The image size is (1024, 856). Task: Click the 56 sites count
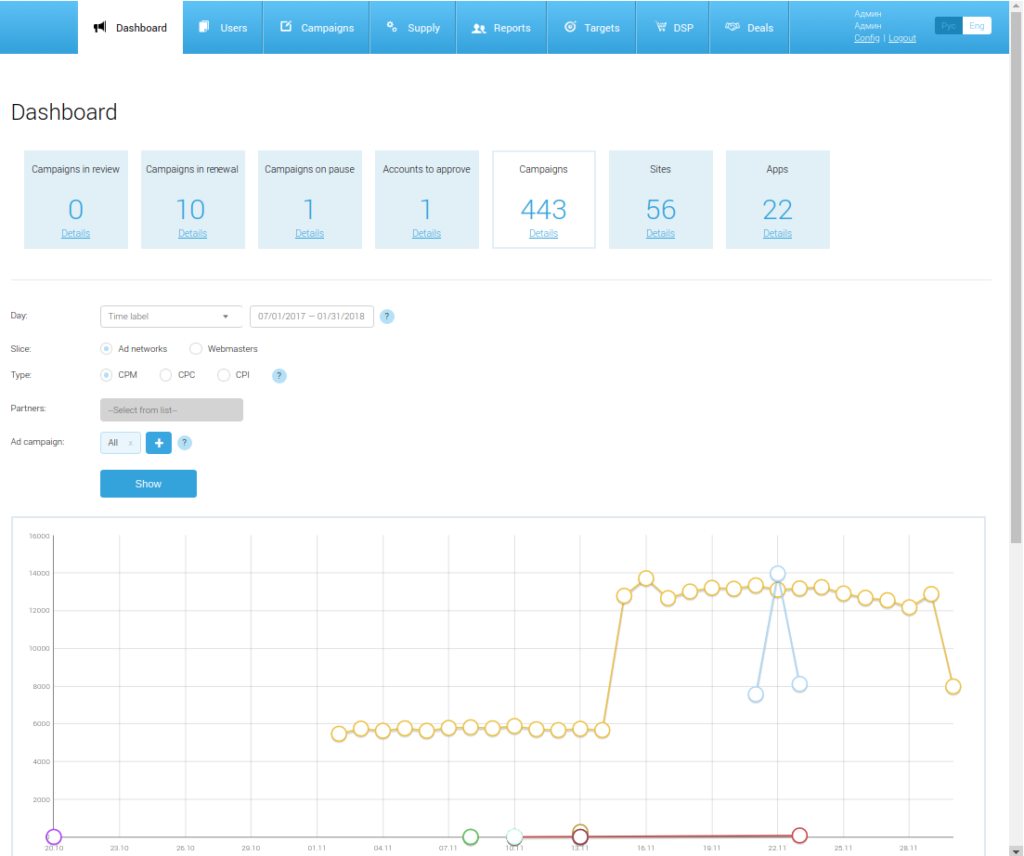tap(660, 210)
